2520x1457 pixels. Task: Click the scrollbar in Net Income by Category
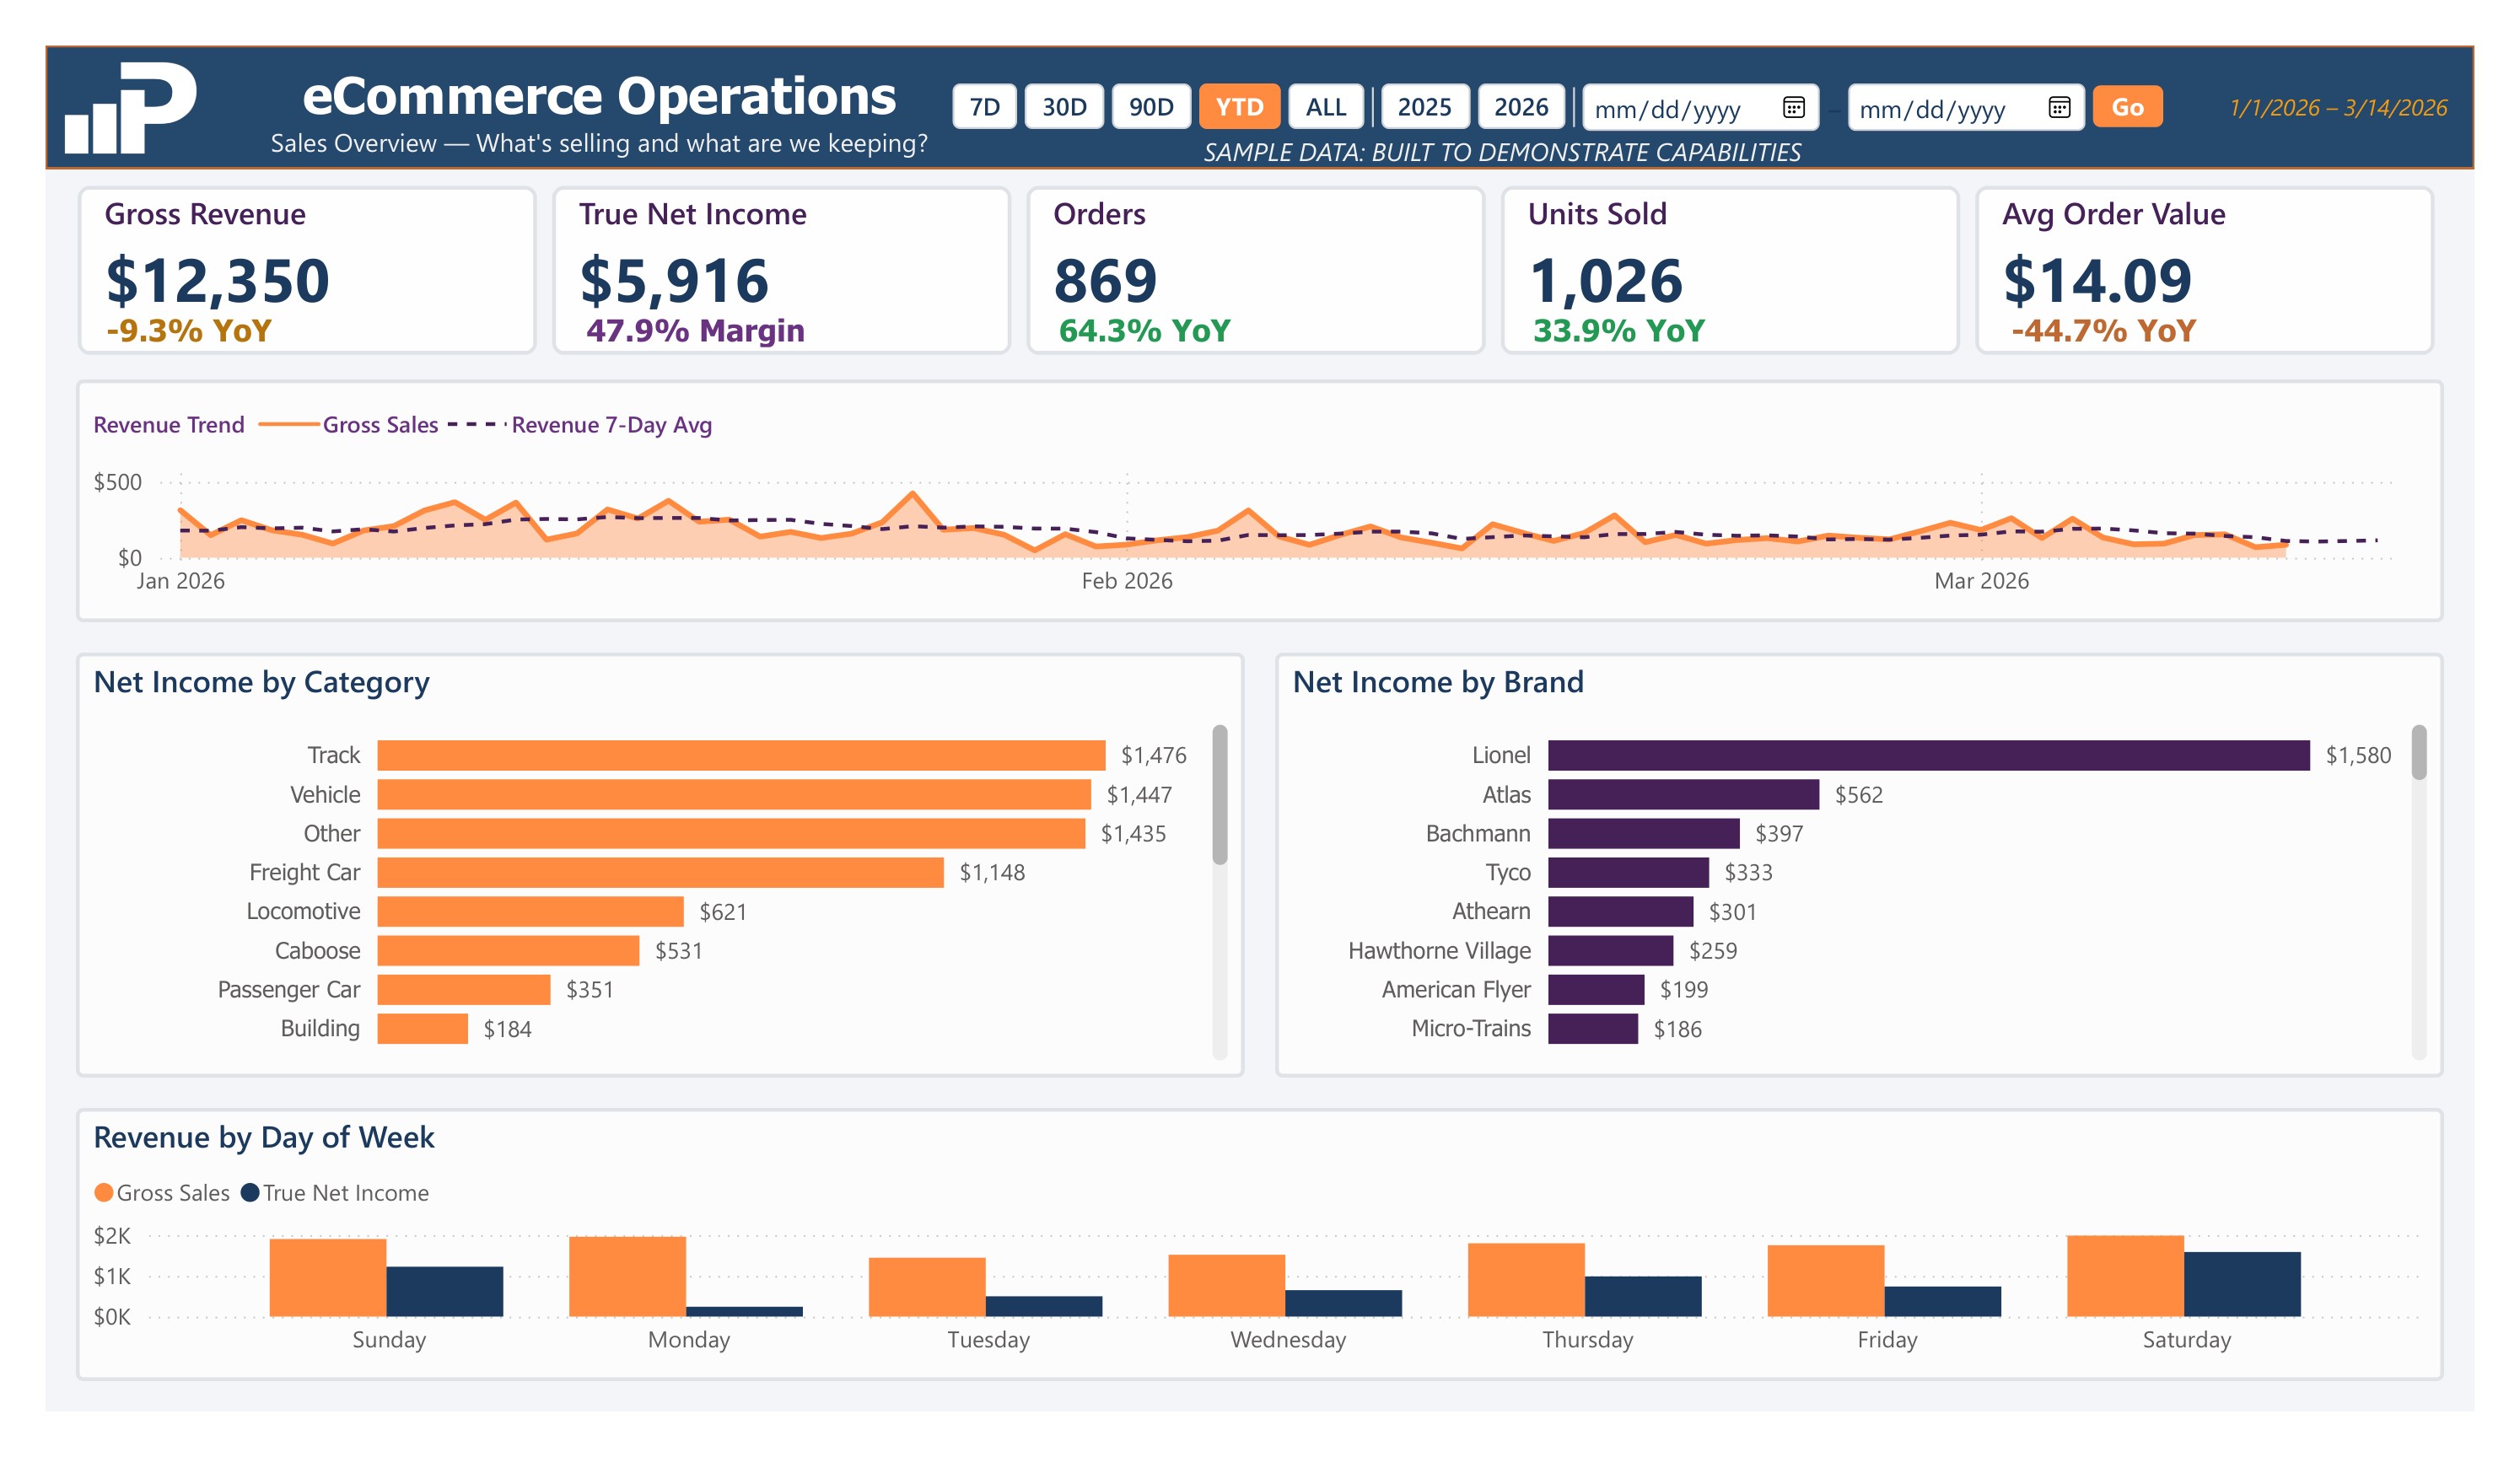point(1222,790)
